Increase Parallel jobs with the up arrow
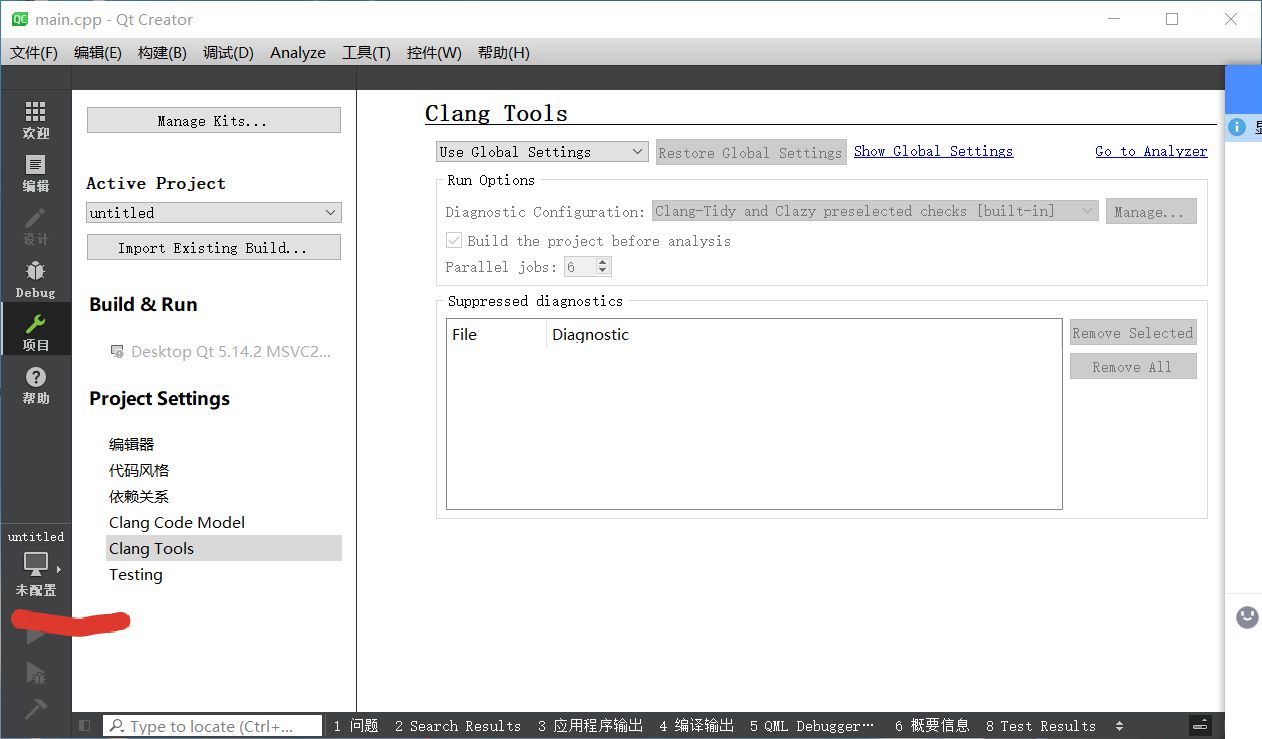Screen dimensions: 1262x739 pos(602,262)
